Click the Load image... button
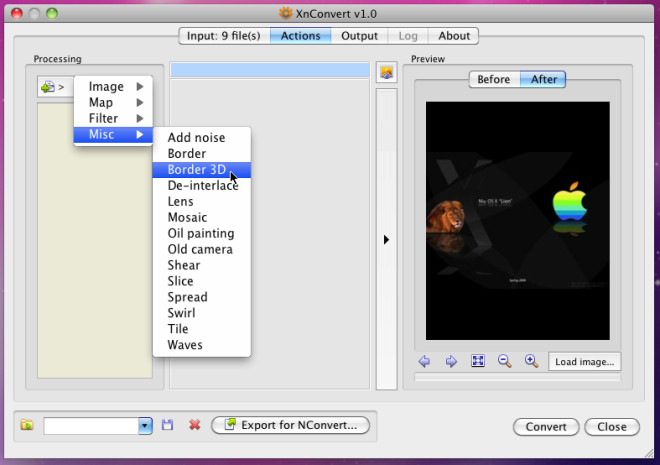Image resolution: width=660 pixels, height=465 pixels. pos(584,362)
